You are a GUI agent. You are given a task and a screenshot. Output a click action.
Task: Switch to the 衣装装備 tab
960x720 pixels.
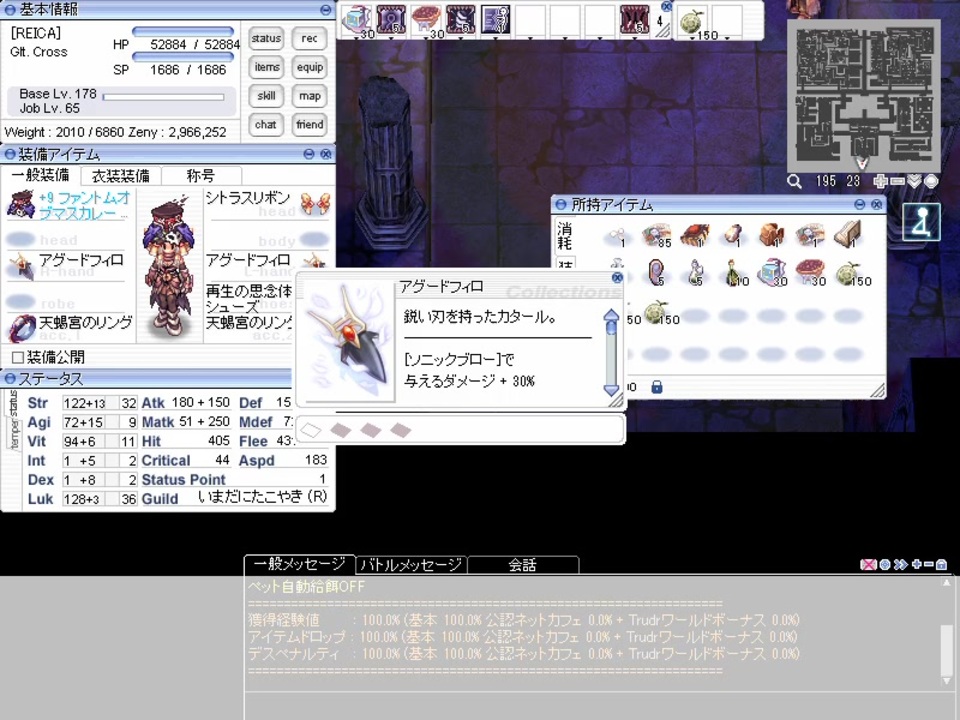(x=121, y=176)
